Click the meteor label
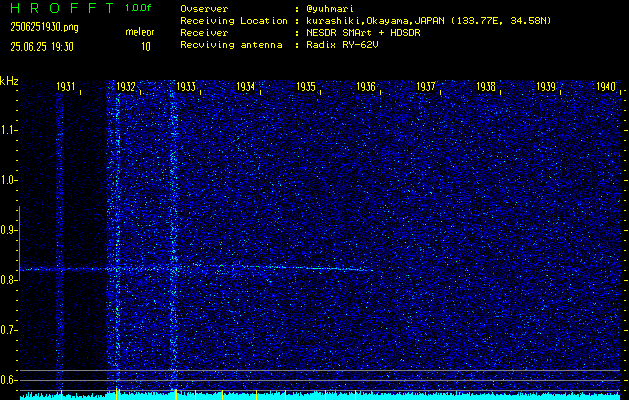The height and width of the screenshot is (400, 629). click(x=140, y=32)
